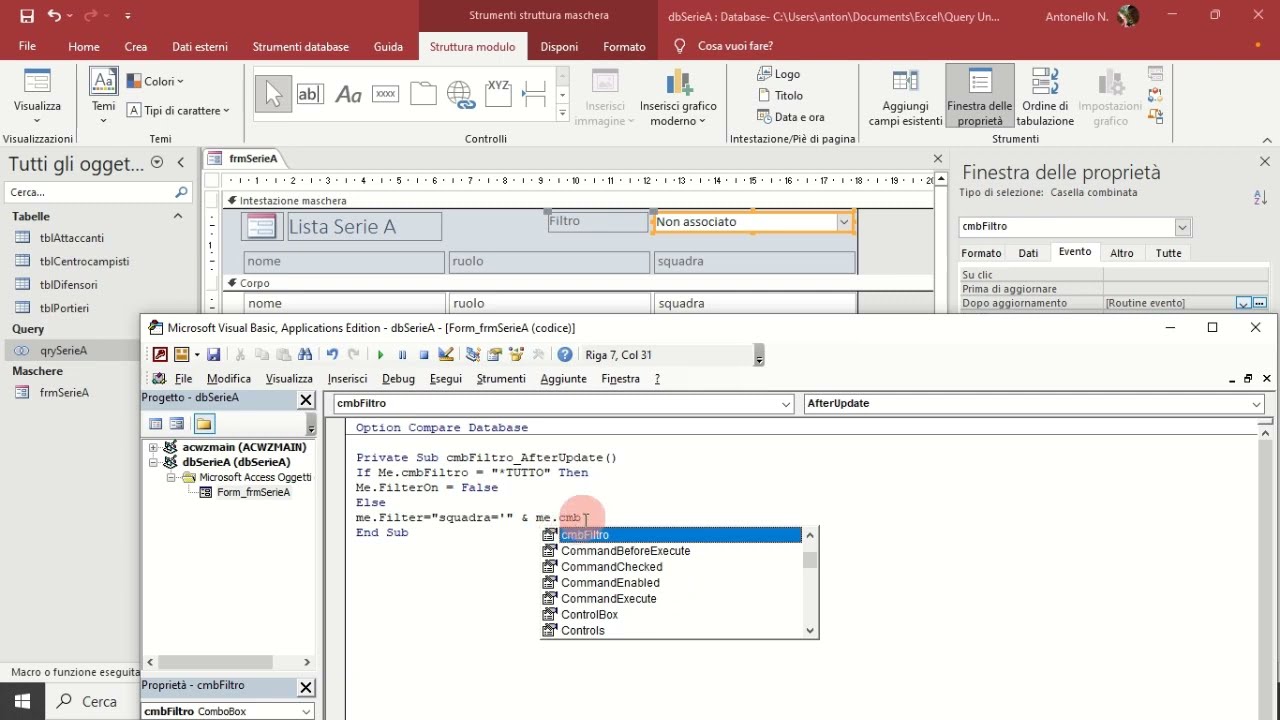Click View Code icon in Progetto panel
The width and height of the screenshot is (1280, 720).
[156, 424]
